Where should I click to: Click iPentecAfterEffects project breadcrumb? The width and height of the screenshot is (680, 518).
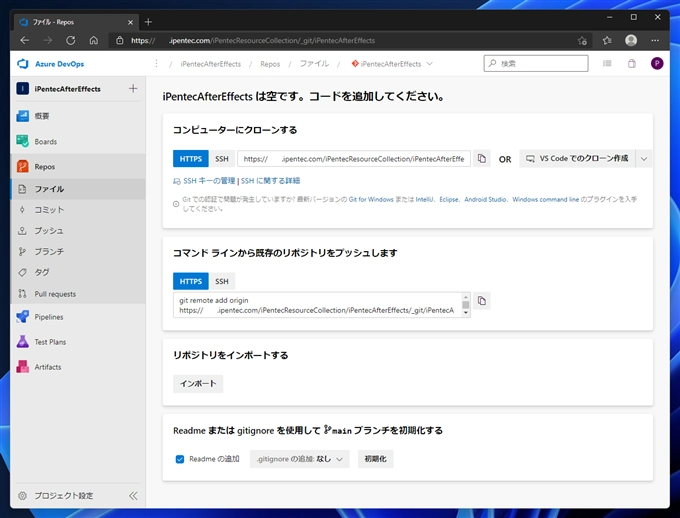click(x=210, y=64)
